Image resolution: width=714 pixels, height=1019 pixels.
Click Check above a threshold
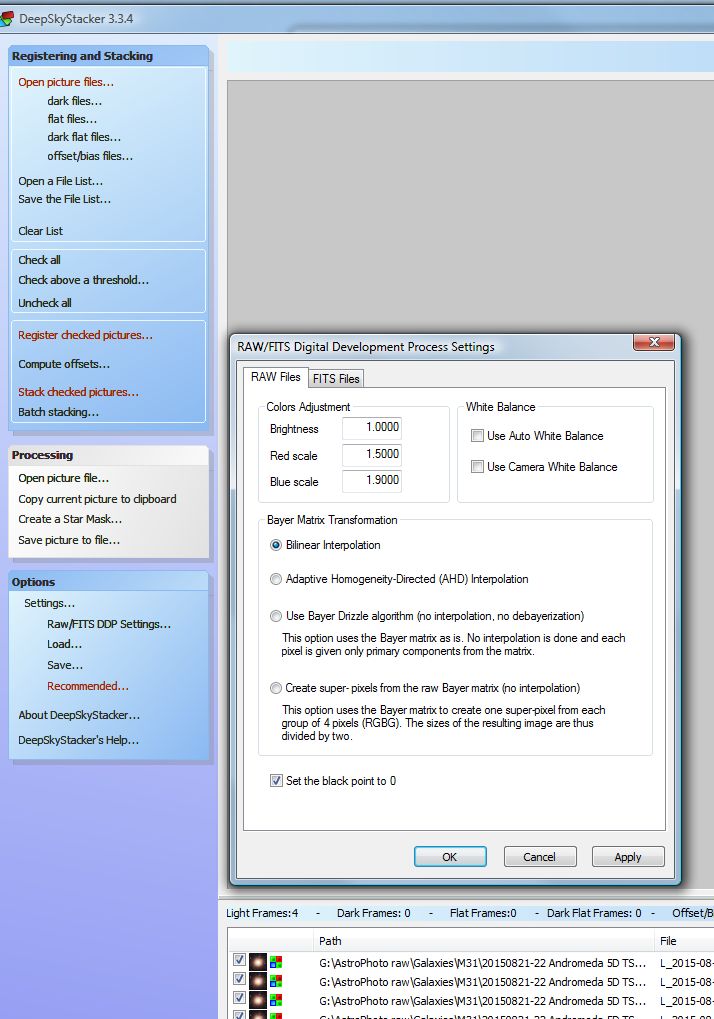coord(83,280)
